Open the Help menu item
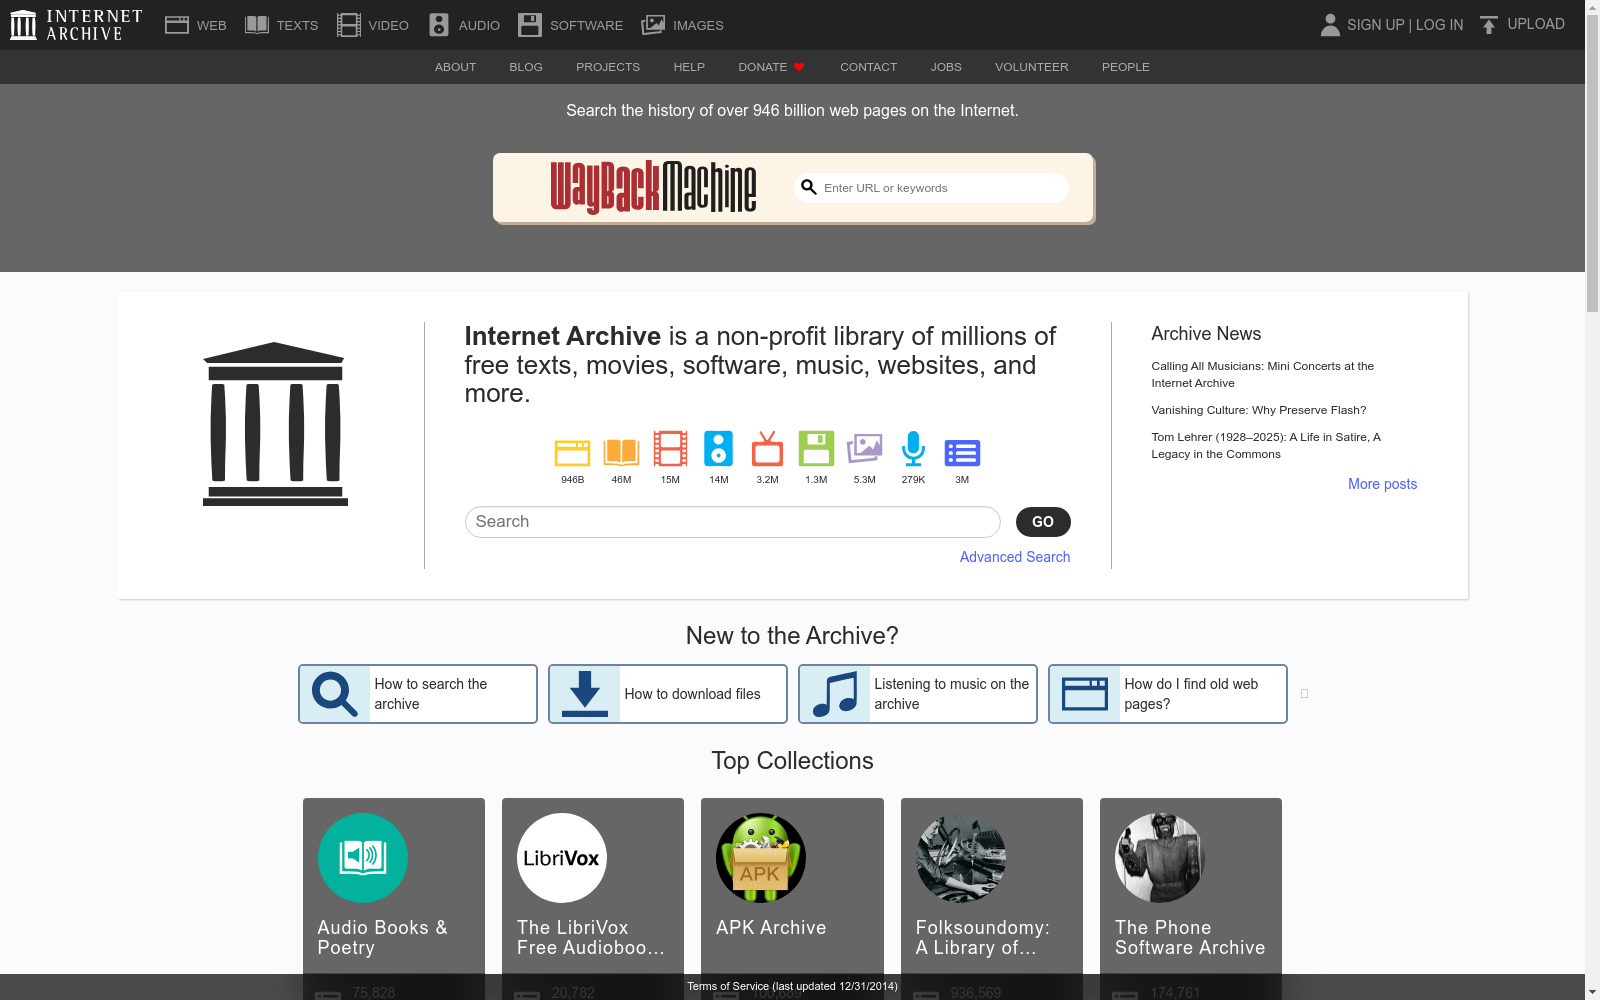 [689, 67]
